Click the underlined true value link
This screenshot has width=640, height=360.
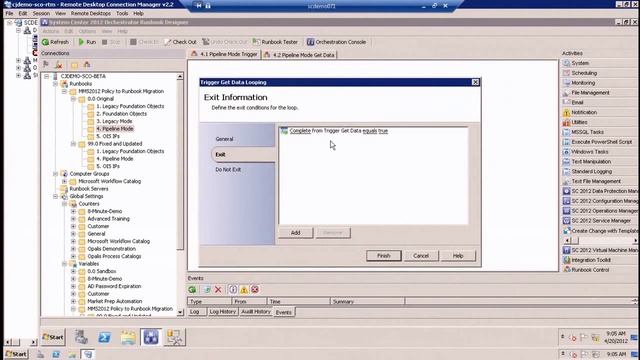(x=383, y=131)
